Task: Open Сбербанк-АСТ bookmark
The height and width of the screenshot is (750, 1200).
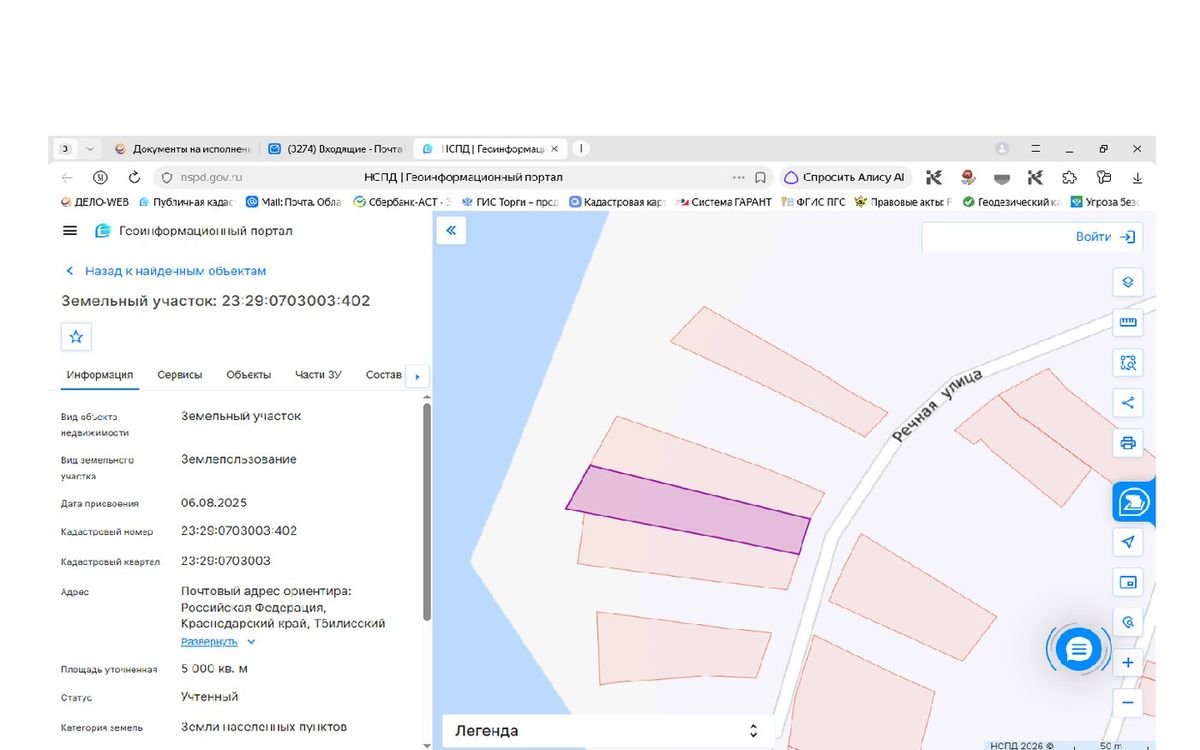Action: pyautogui.click(x=403, y=202)
